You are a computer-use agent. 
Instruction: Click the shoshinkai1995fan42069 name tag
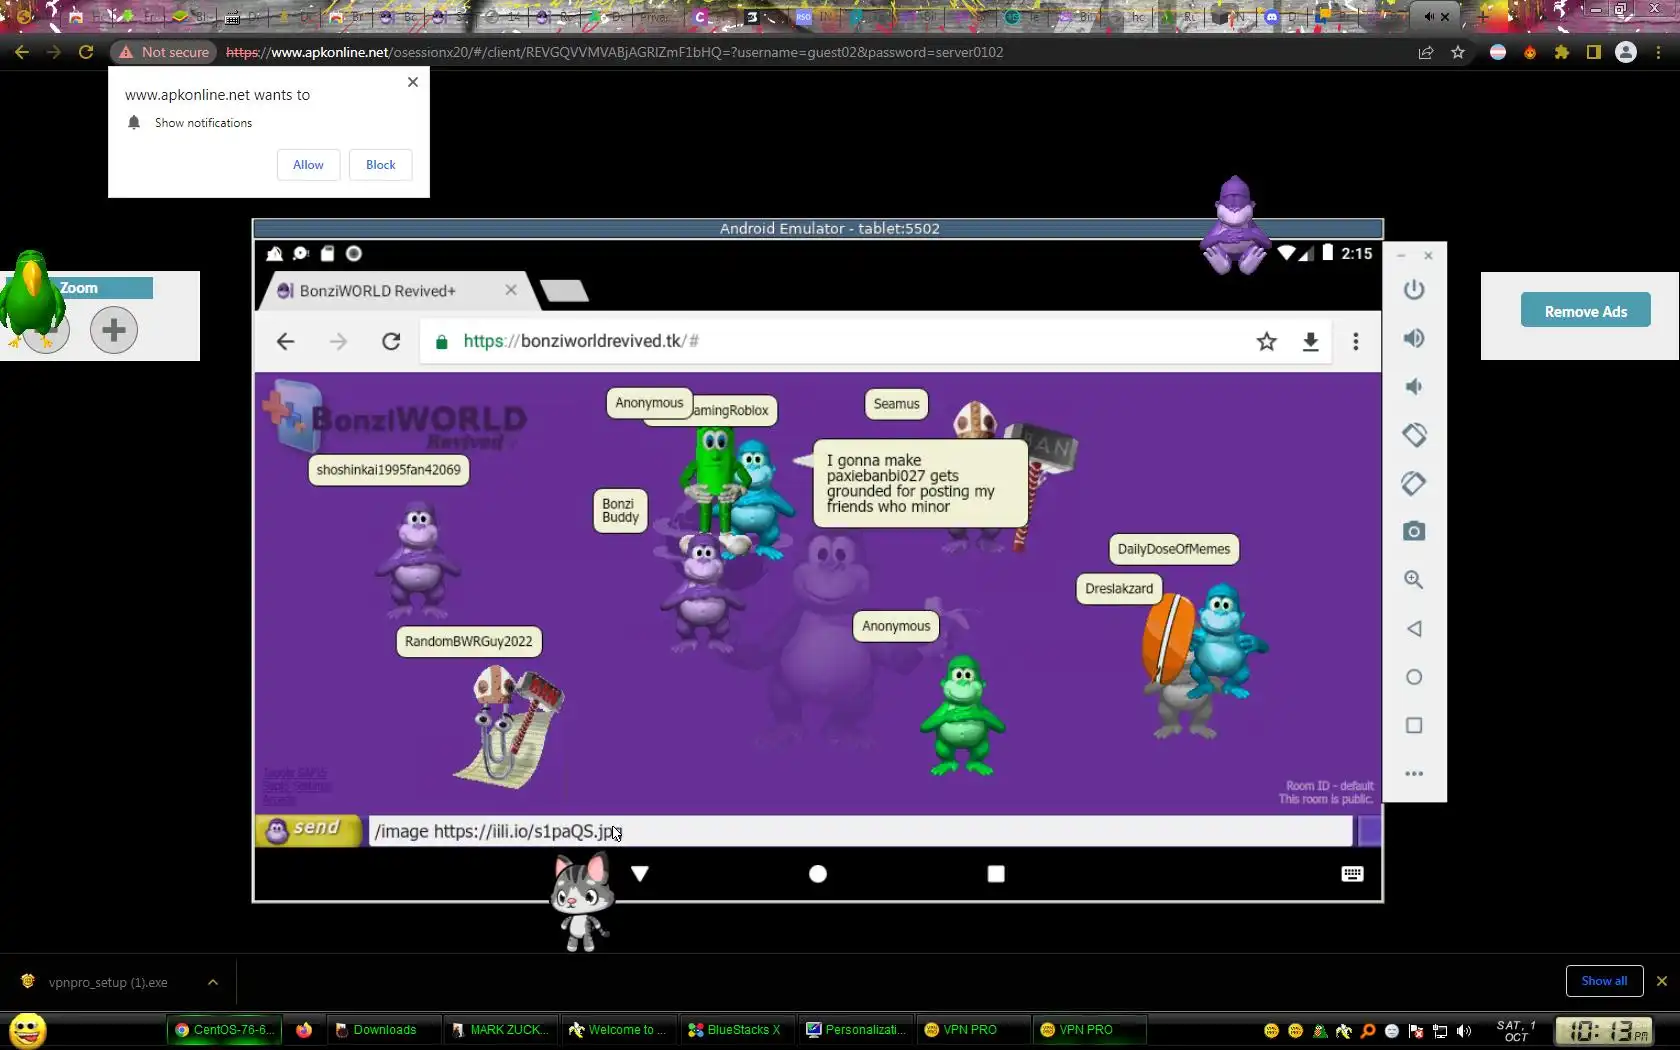click(389, 470)
